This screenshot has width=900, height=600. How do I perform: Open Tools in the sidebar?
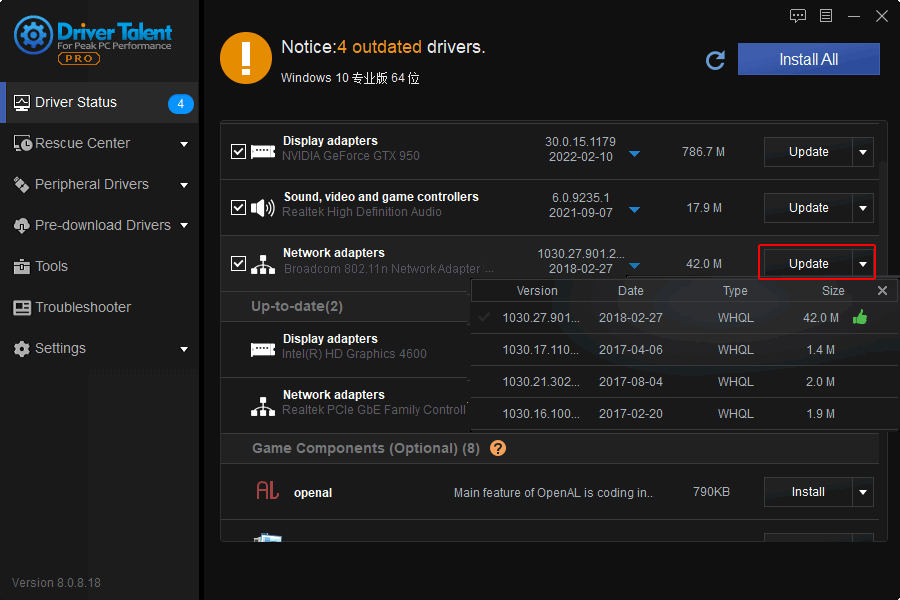tap(99, 266)
